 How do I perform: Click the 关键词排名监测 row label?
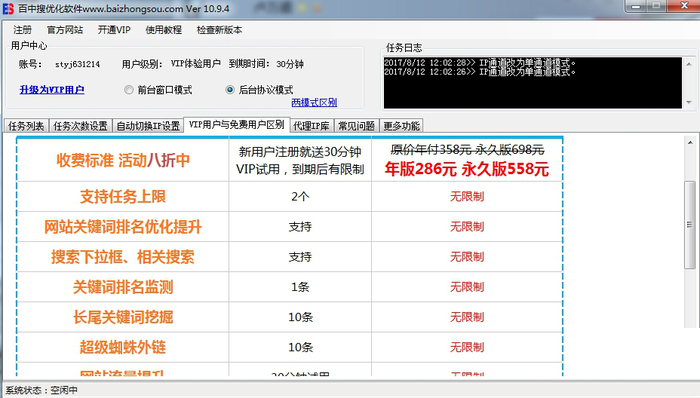click(x=123, y=287)
